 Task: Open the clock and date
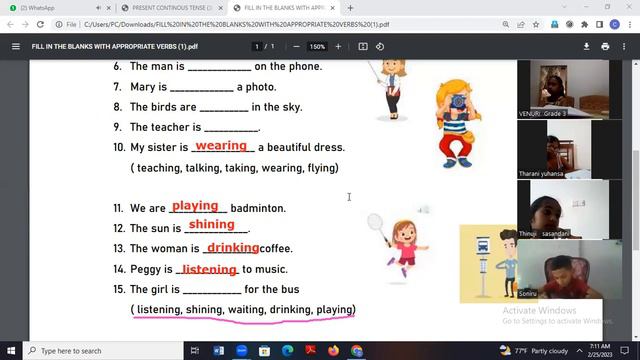[x=600, y=351]
